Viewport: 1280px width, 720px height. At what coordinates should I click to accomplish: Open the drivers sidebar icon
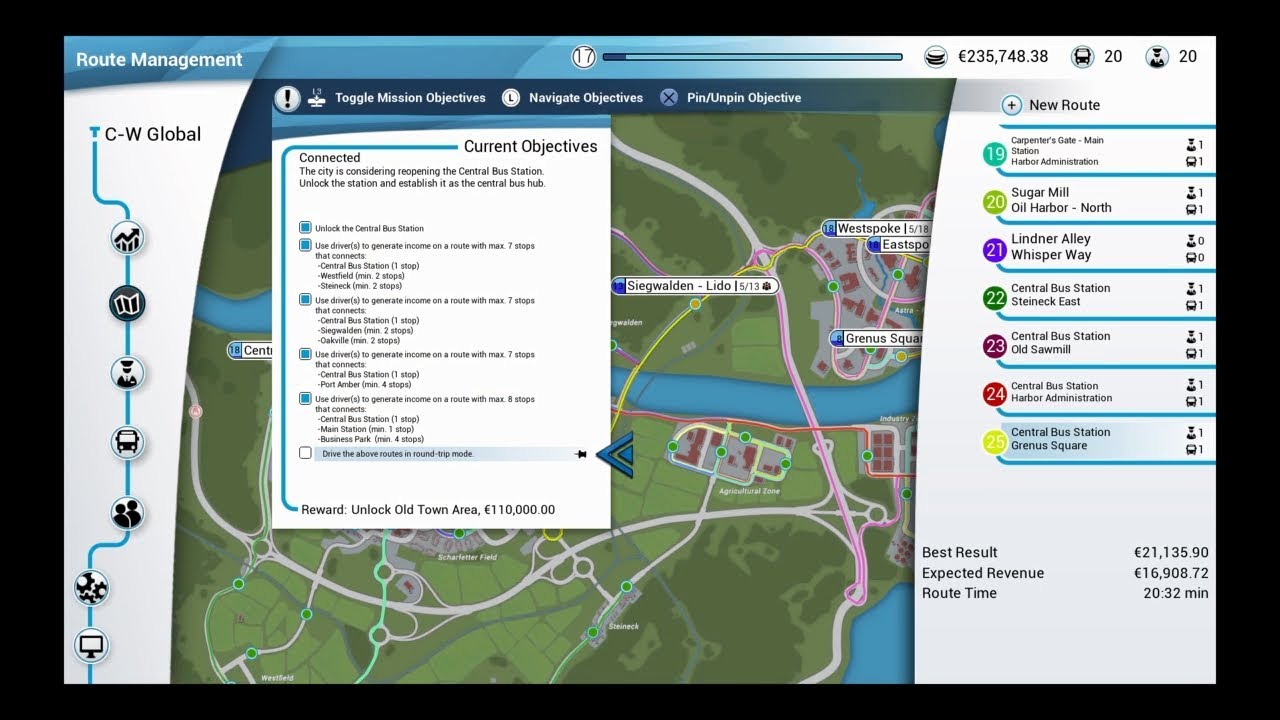point(128,374)
